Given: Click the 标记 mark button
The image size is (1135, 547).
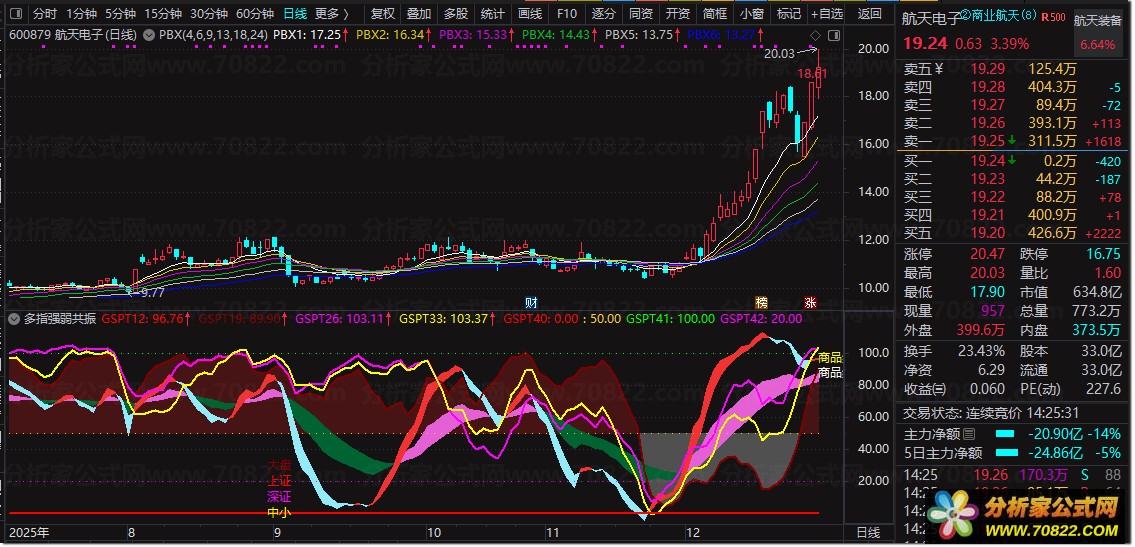Looking at the screenshot, I should pyautogui.click(x=788, y=13).
